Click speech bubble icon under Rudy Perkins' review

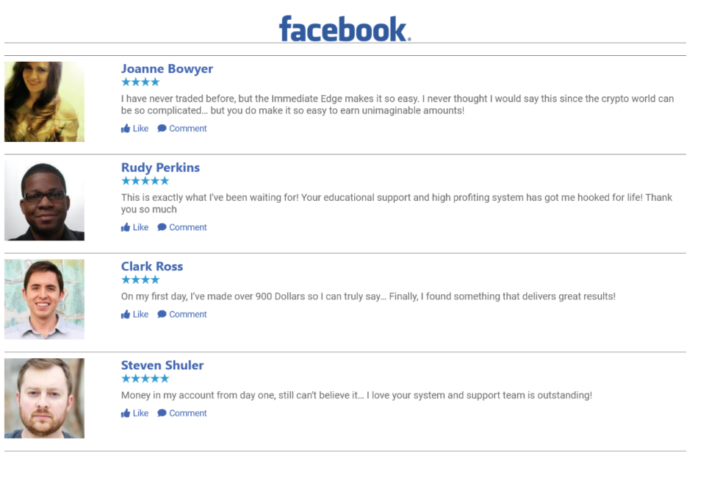coord(162,228)
